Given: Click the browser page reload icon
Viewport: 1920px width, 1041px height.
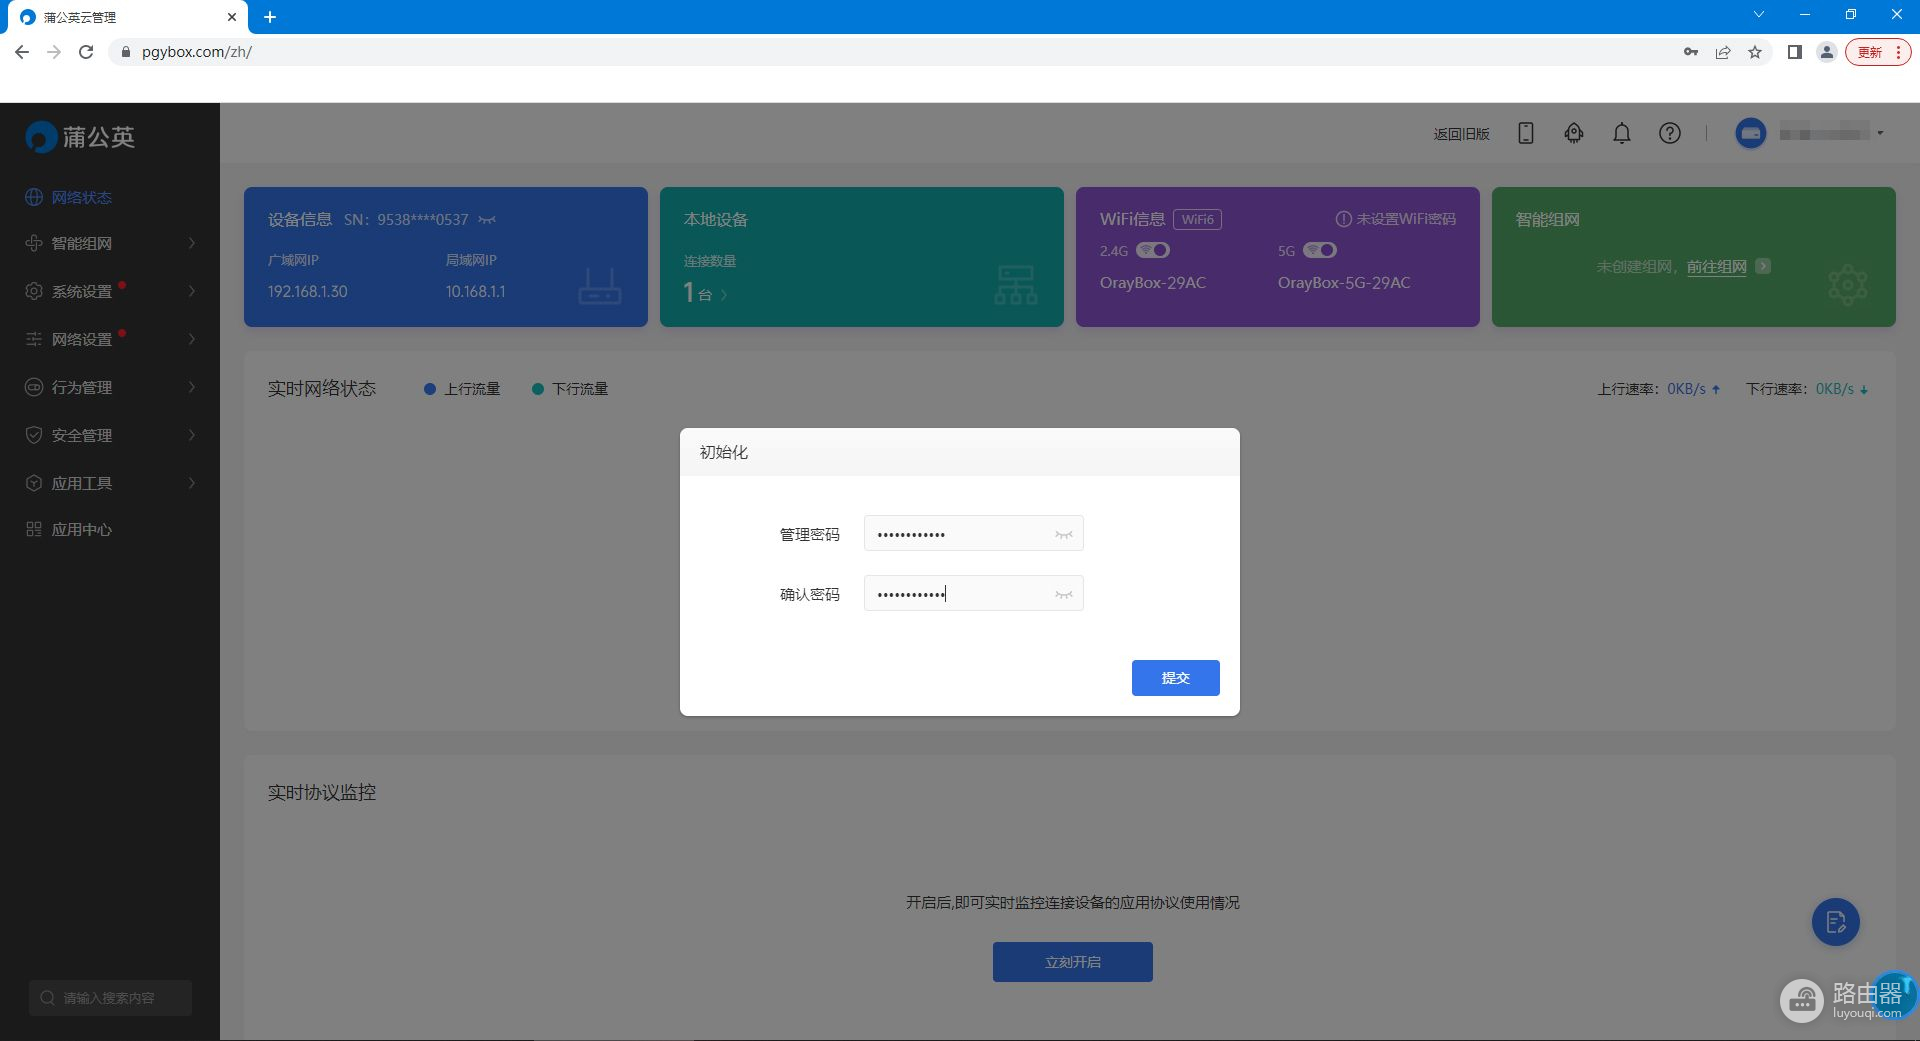Looking at the screenshot, I should coord(86,52).
